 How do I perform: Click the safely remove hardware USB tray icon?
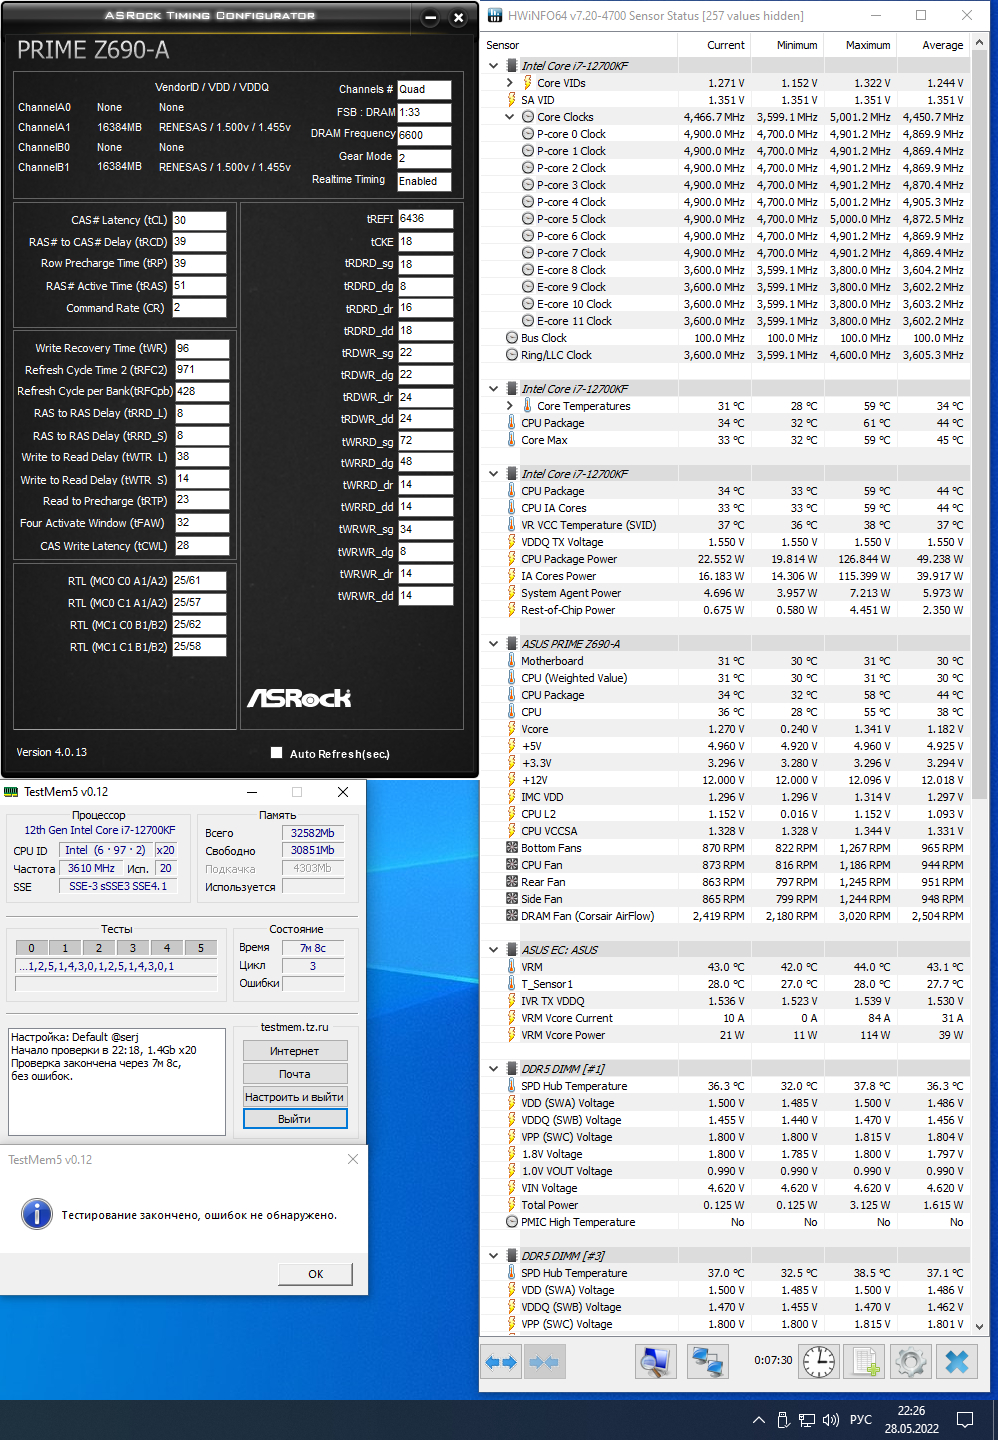(x=783, y=1420)
